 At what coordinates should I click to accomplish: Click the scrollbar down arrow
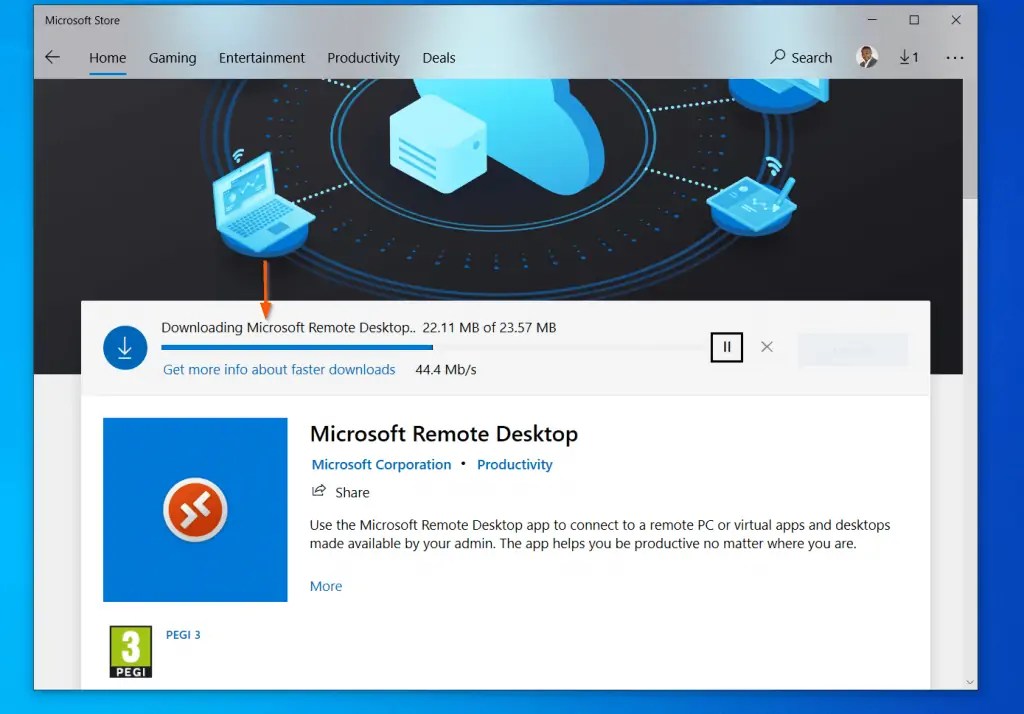(970, 682)
